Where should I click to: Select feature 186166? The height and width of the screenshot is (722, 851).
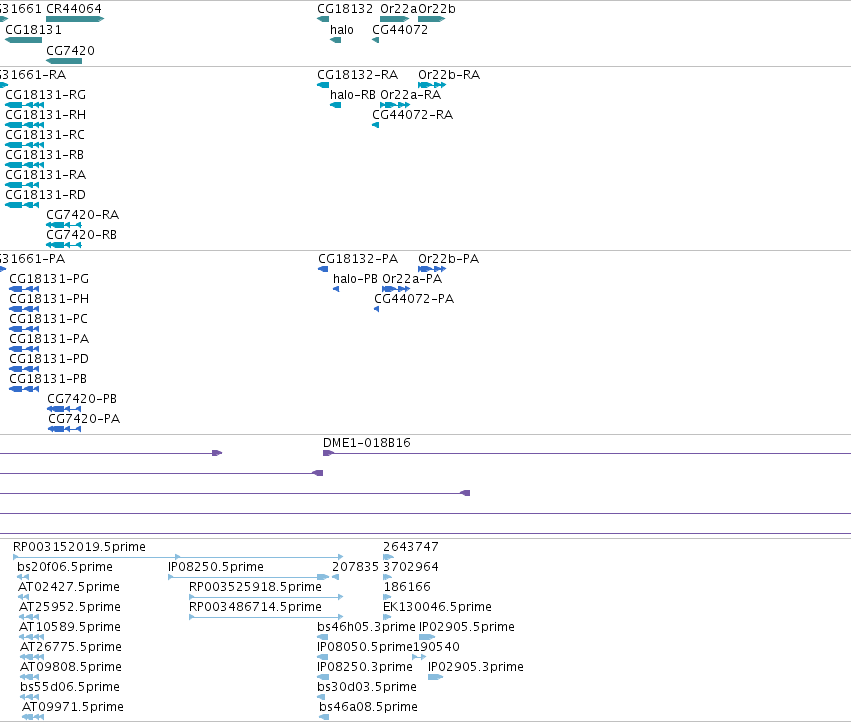pyautogui.click(x=407, y=587)
